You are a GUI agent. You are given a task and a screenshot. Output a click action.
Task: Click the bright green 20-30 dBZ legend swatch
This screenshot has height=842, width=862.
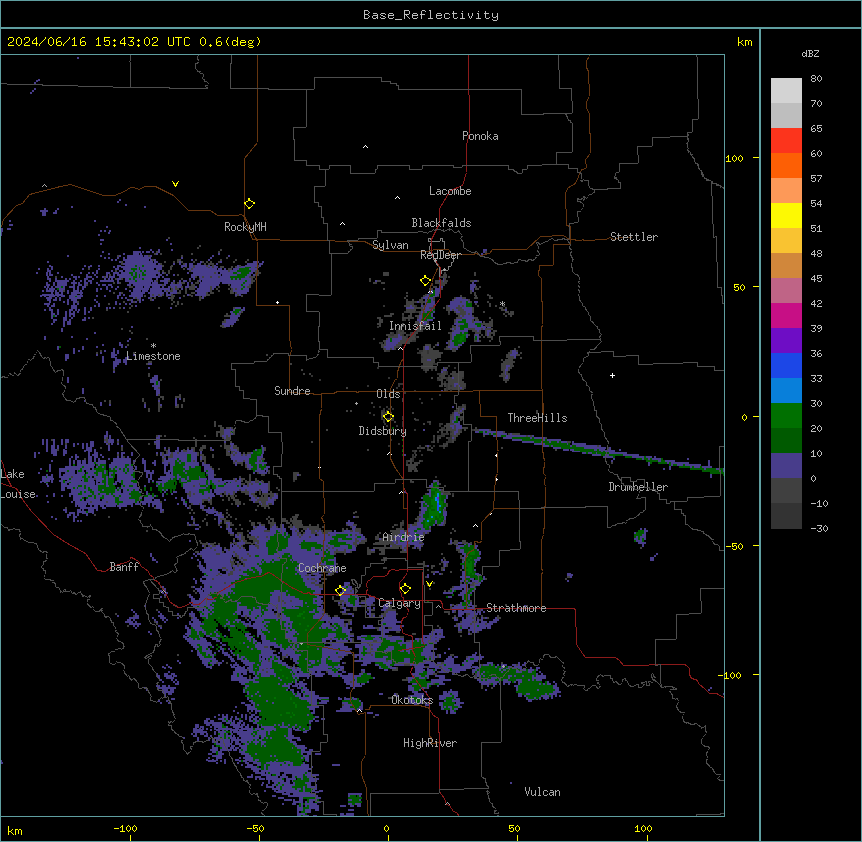(786, 416)
